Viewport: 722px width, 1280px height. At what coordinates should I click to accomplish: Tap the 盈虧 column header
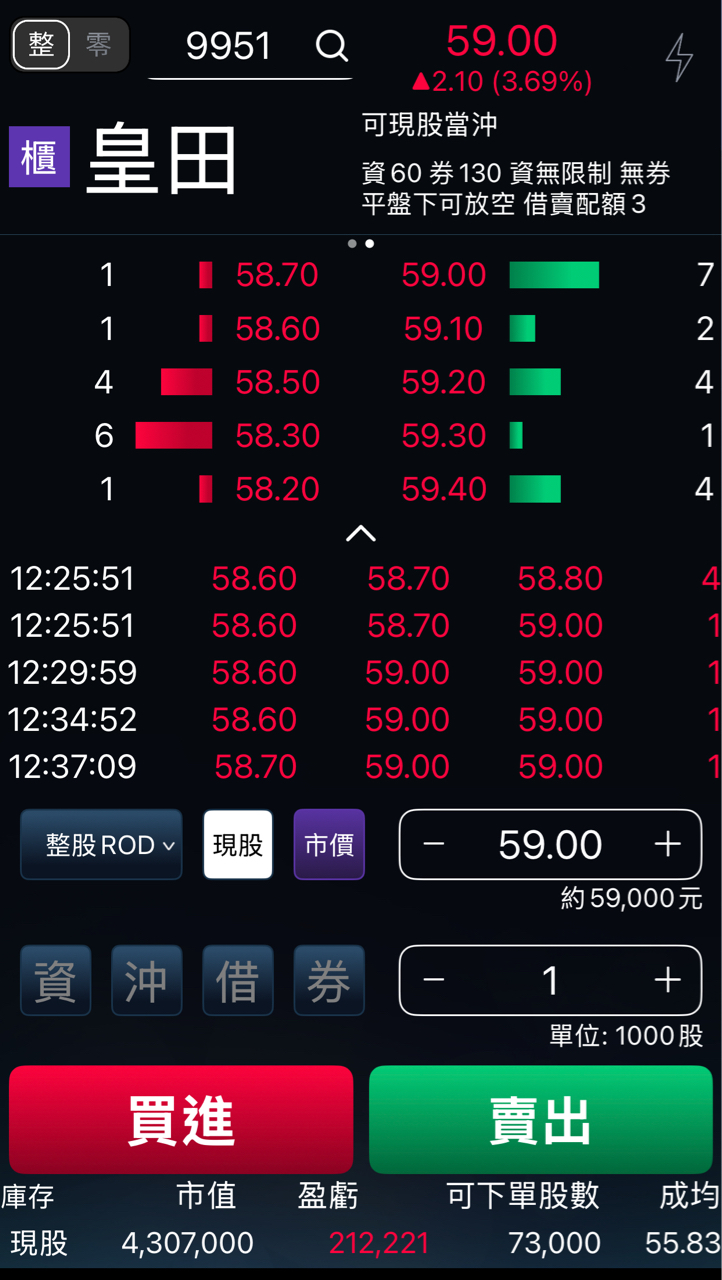328,1195
